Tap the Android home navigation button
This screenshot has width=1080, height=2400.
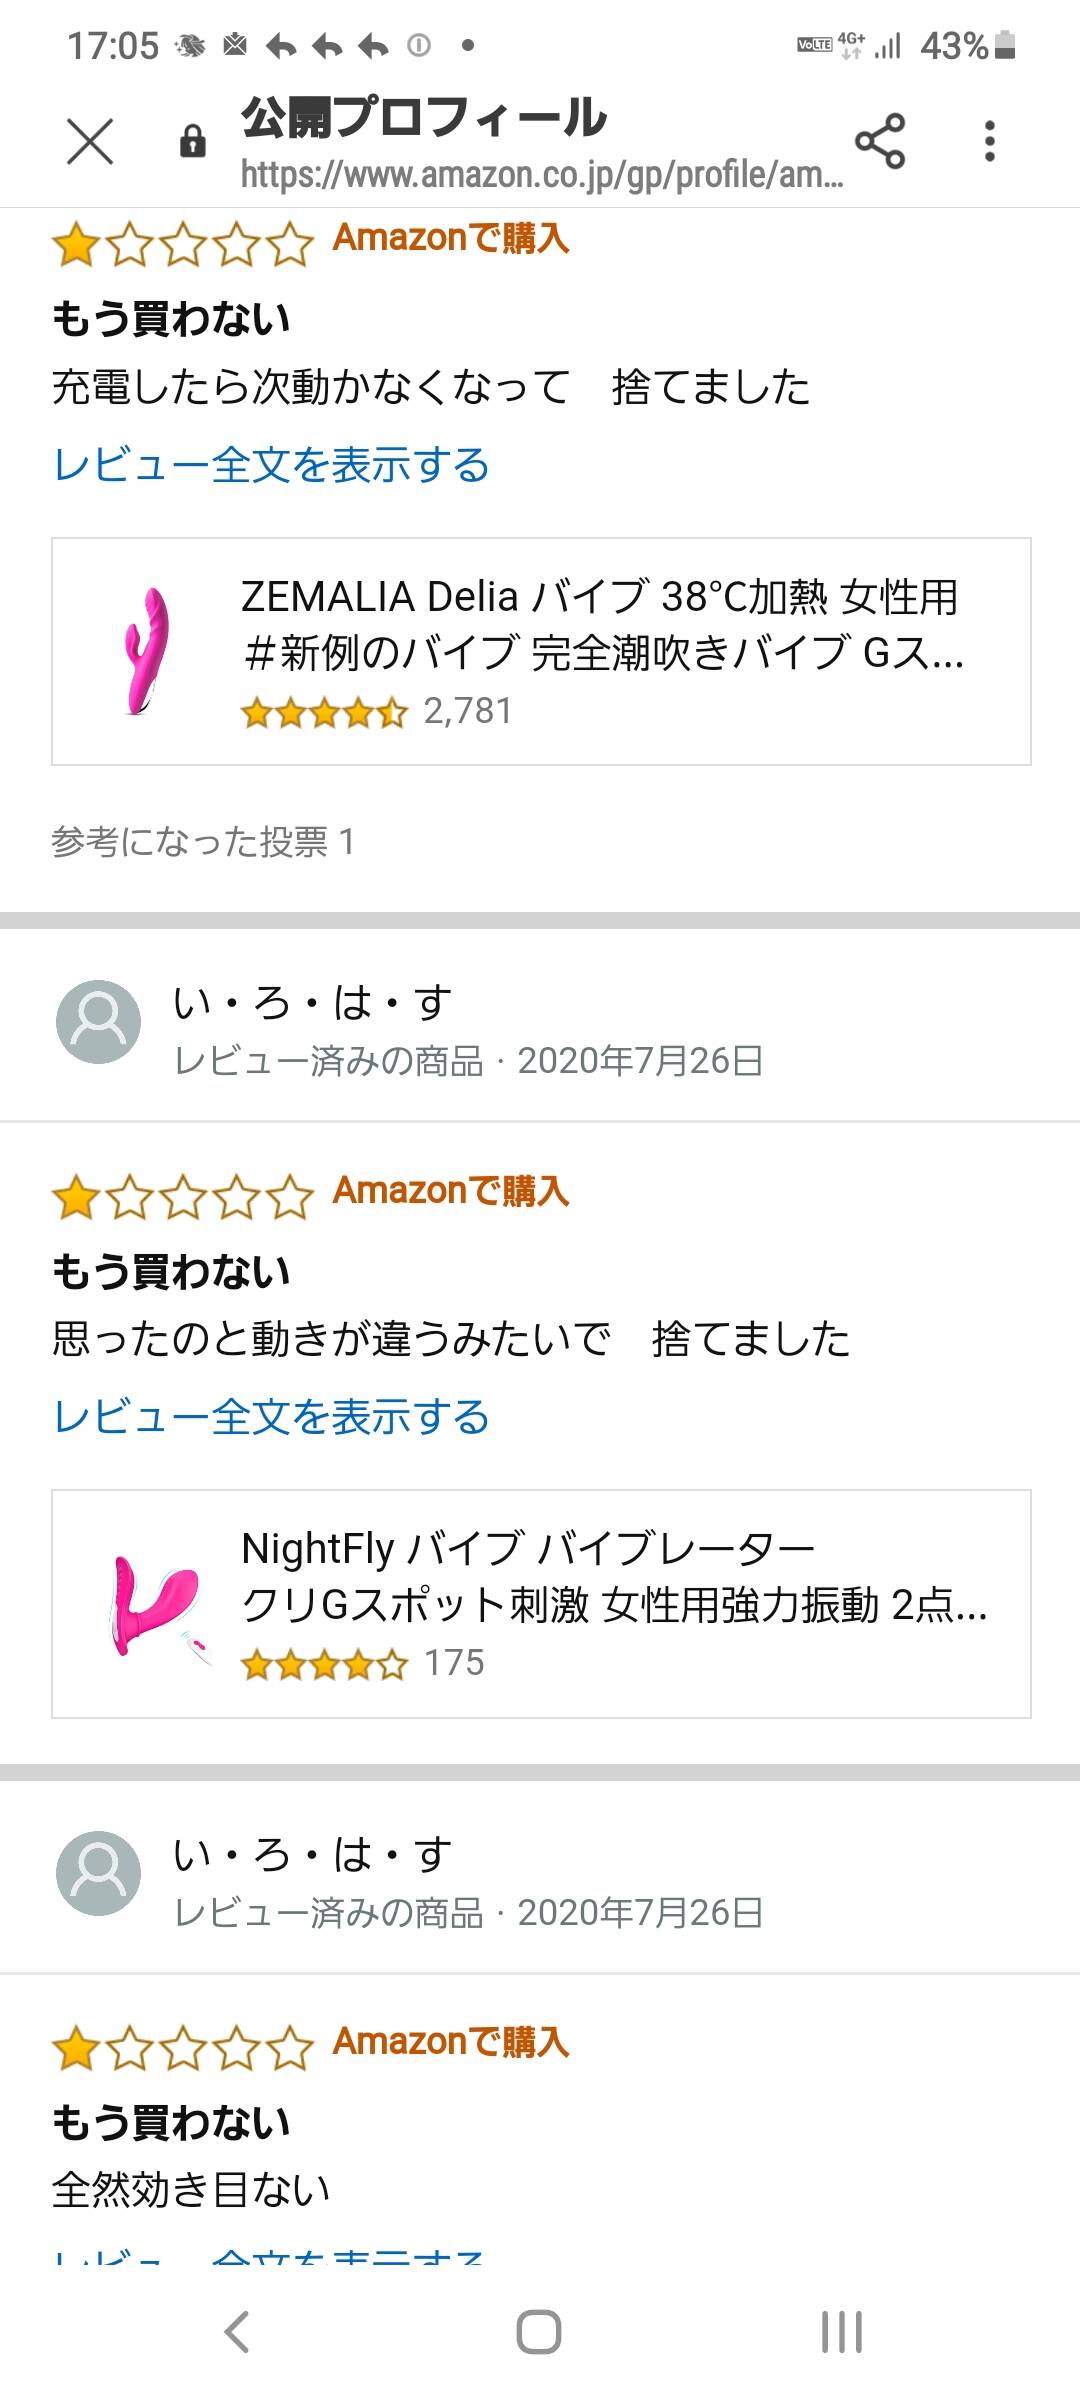(x=539, y=2332)
